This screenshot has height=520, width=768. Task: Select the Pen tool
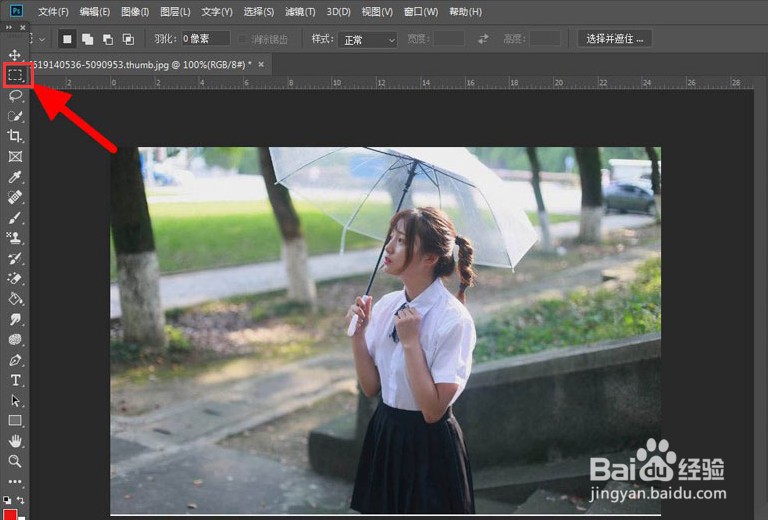[15, 360]
